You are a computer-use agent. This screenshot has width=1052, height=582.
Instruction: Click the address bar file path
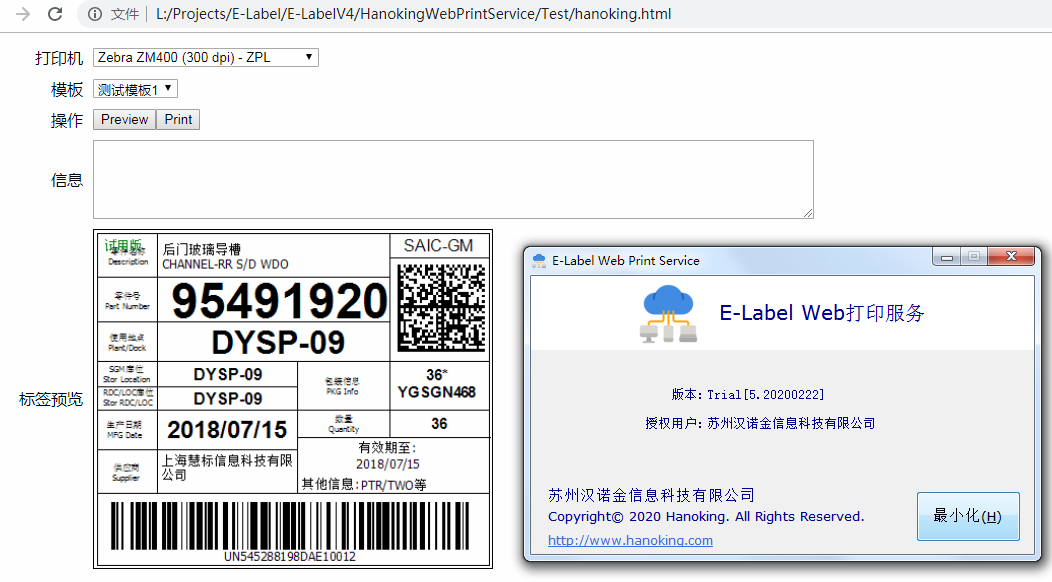coord(413,14)
